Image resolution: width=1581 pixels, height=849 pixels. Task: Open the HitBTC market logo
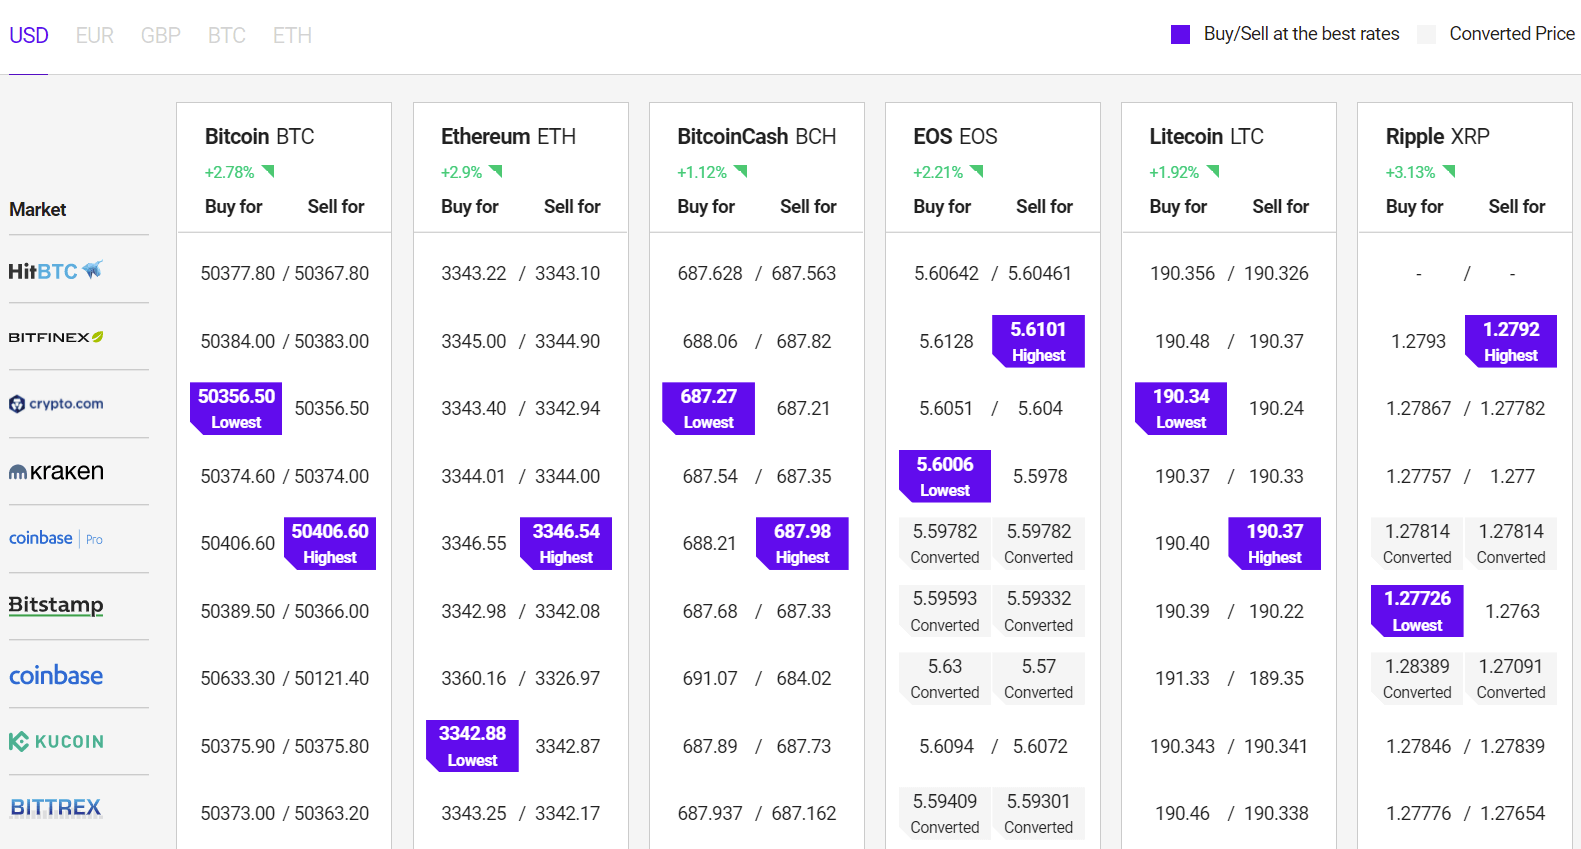pos(56,270)
